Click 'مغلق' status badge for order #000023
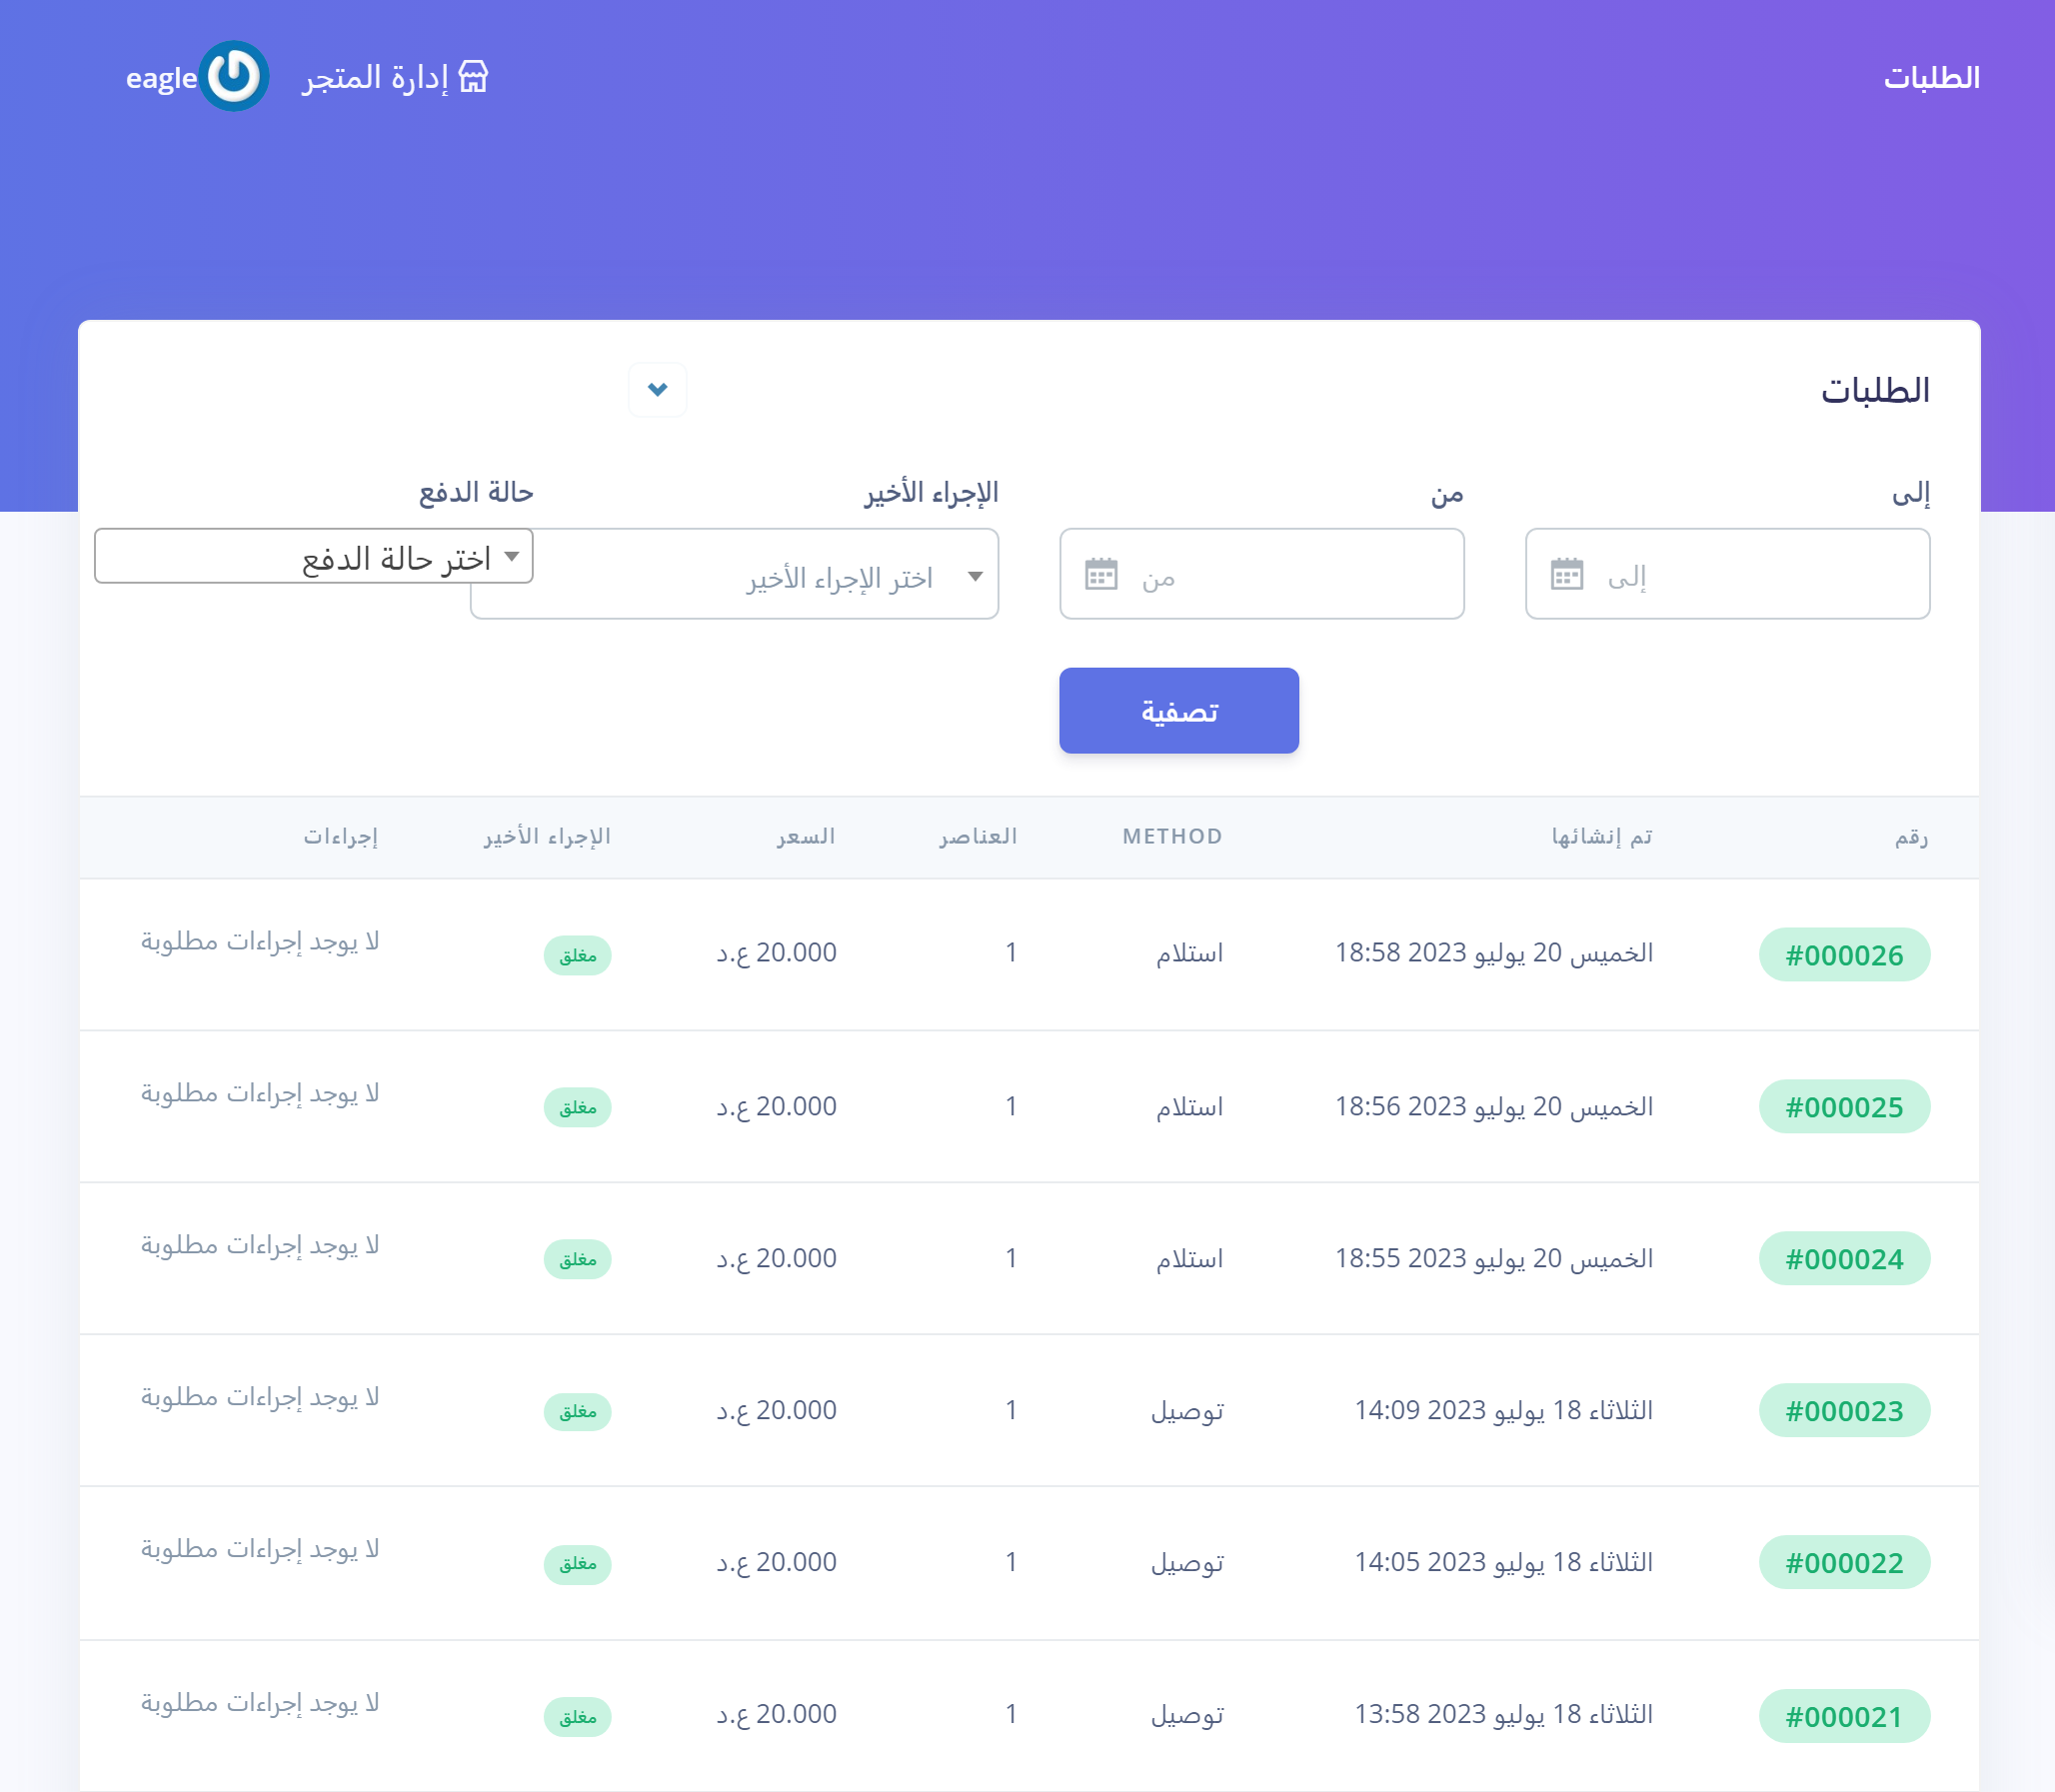Screen dimensions: 2055x1792 tap(577, 1411)
